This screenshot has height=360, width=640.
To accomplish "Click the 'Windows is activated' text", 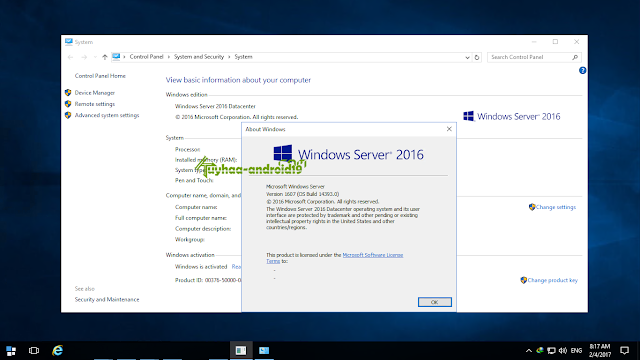I will (x=201, y=267).
